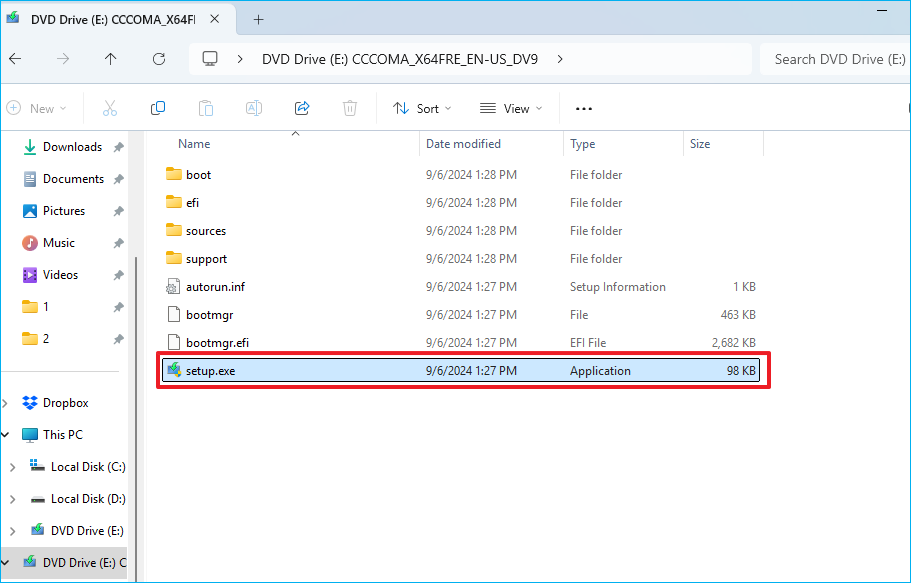Screen dimensions: 911x583
Task: Sort by the Name column header
Action: (194, 144)
